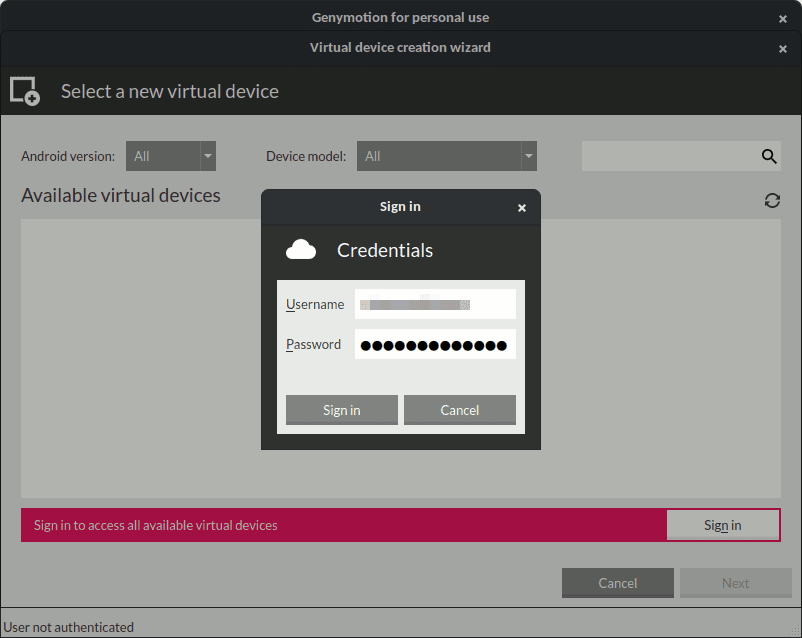Click the 'Android version:' label
Viewport: 802px width, 638px height.
pyautogui.click(x=68, y=156)
